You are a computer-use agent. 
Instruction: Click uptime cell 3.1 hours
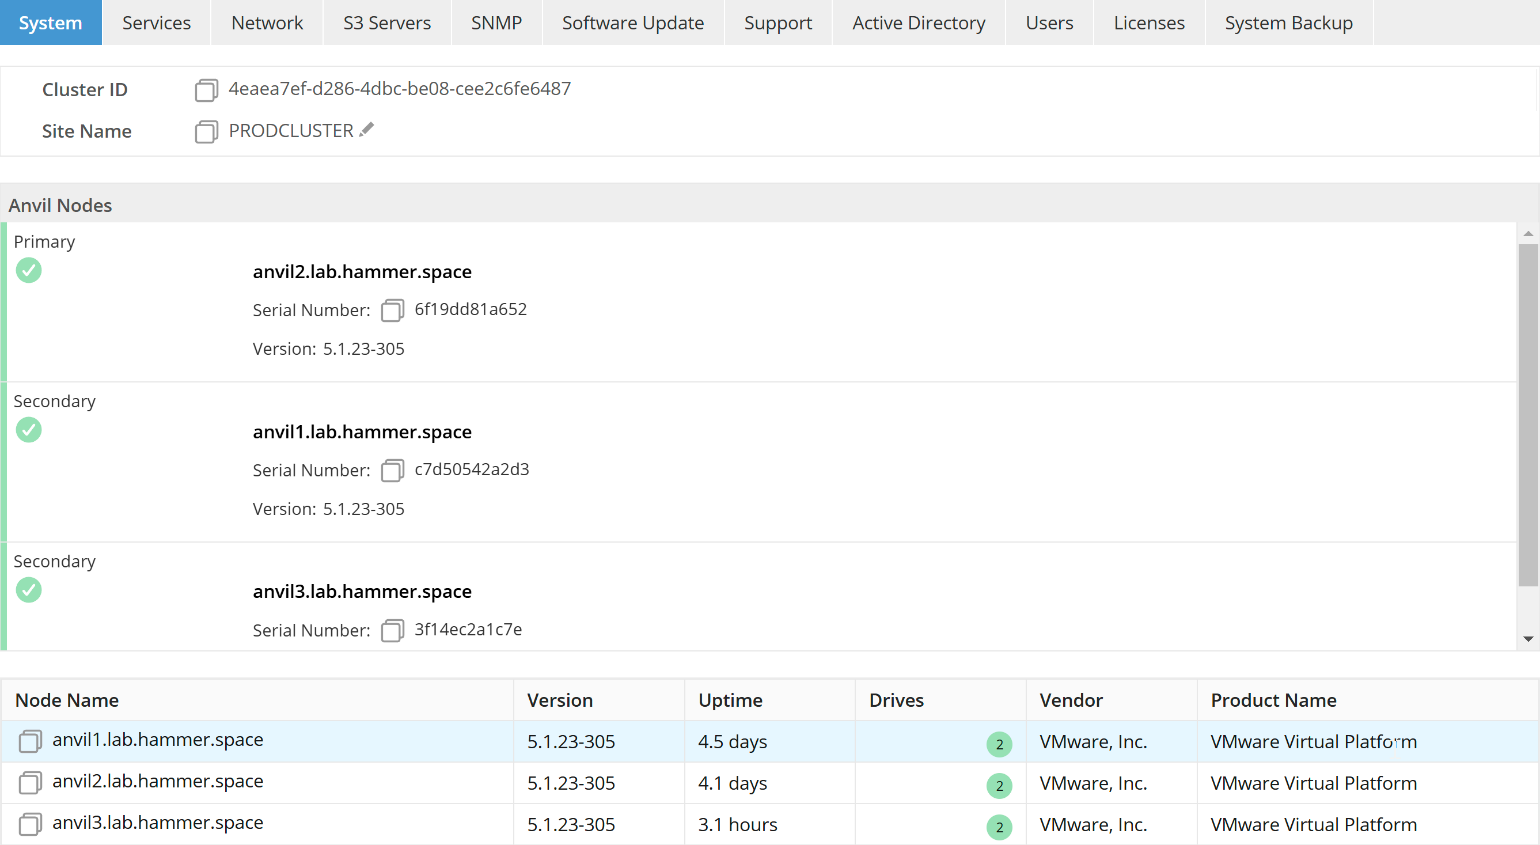[738, 825]
